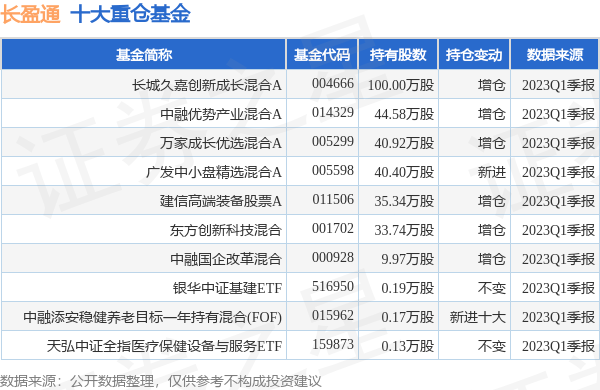600x390 pixels.
Task: Click fund code 011506
Action: (x=333, y=199)
